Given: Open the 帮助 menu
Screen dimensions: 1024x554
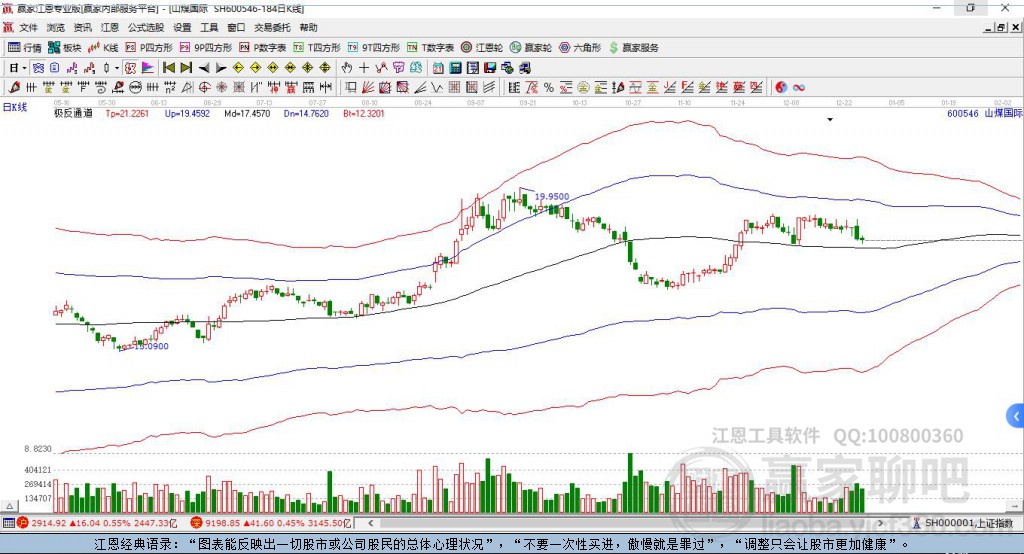Looking at the screenshot, I should pos(308,27).
